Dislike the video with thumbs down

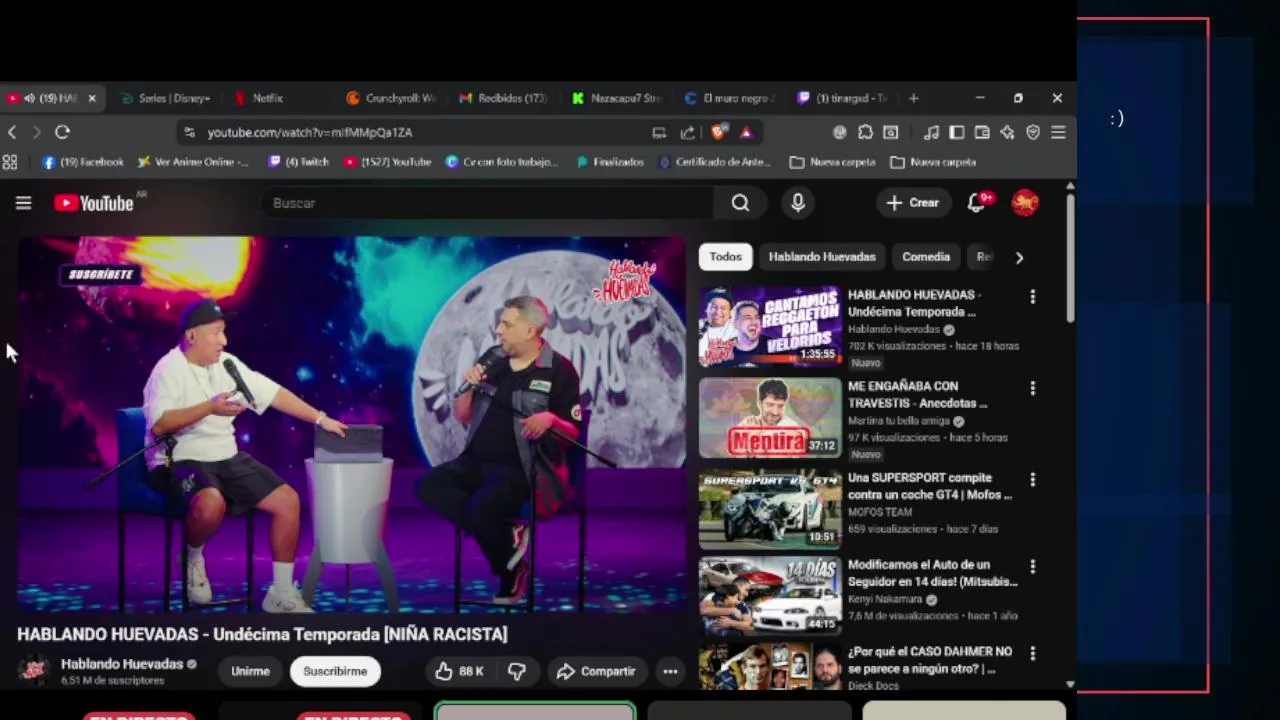pyautogui.click(x=517, y=671)
